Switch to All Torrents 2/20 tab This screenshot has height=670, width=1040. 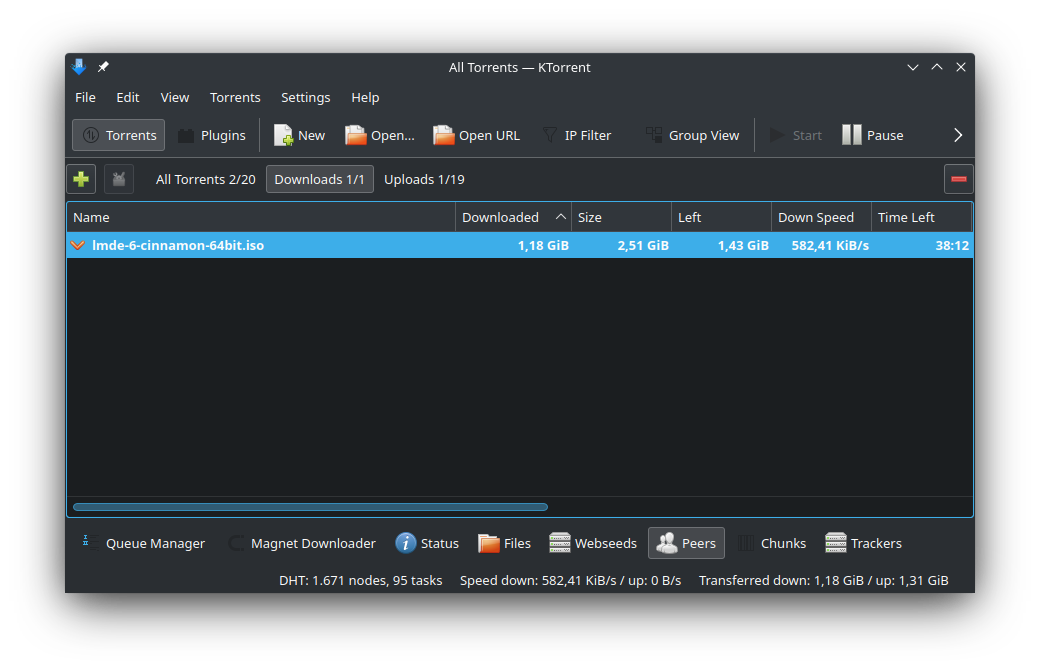tap(206, 180)
